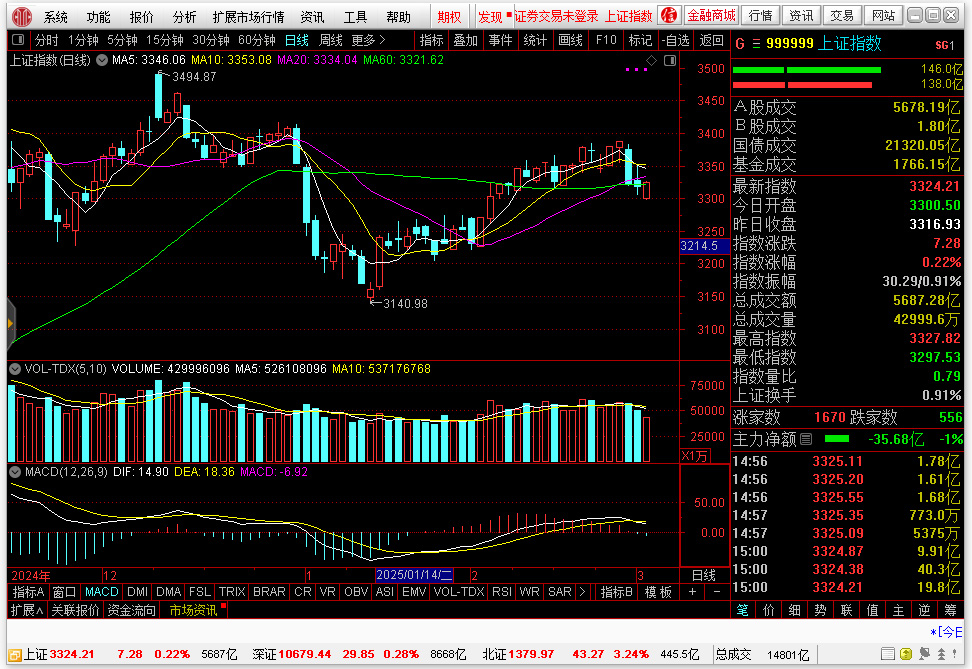Open the 分析 menu
The width and height of the screenshot is (972, 669).
[184, 17]
